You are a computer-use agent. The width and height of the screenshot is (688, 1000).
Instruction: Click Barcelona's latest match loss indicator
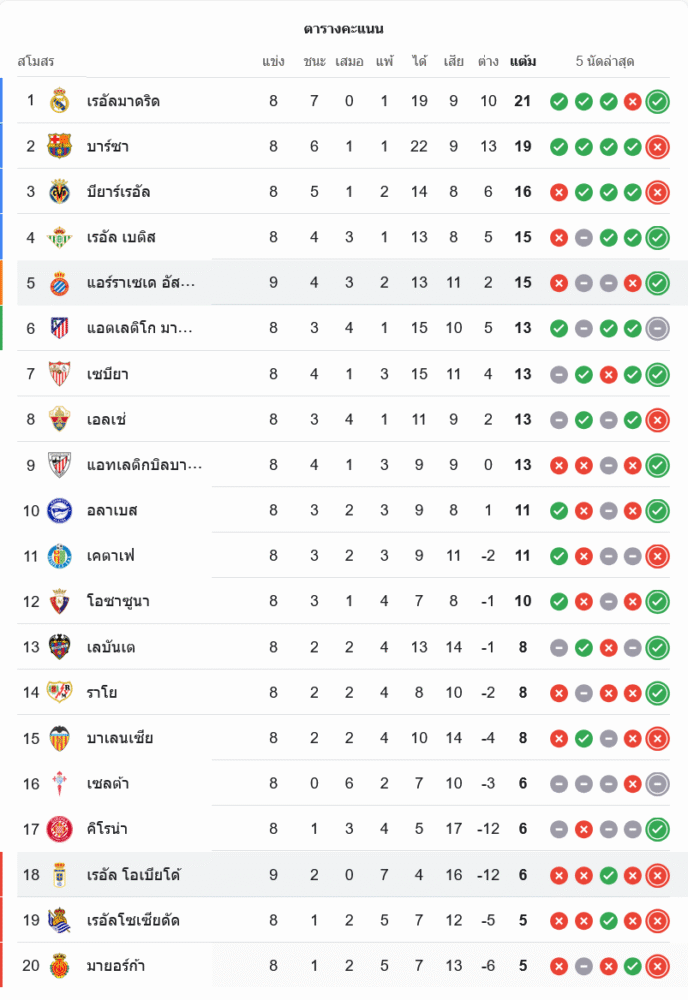[657, 147]
